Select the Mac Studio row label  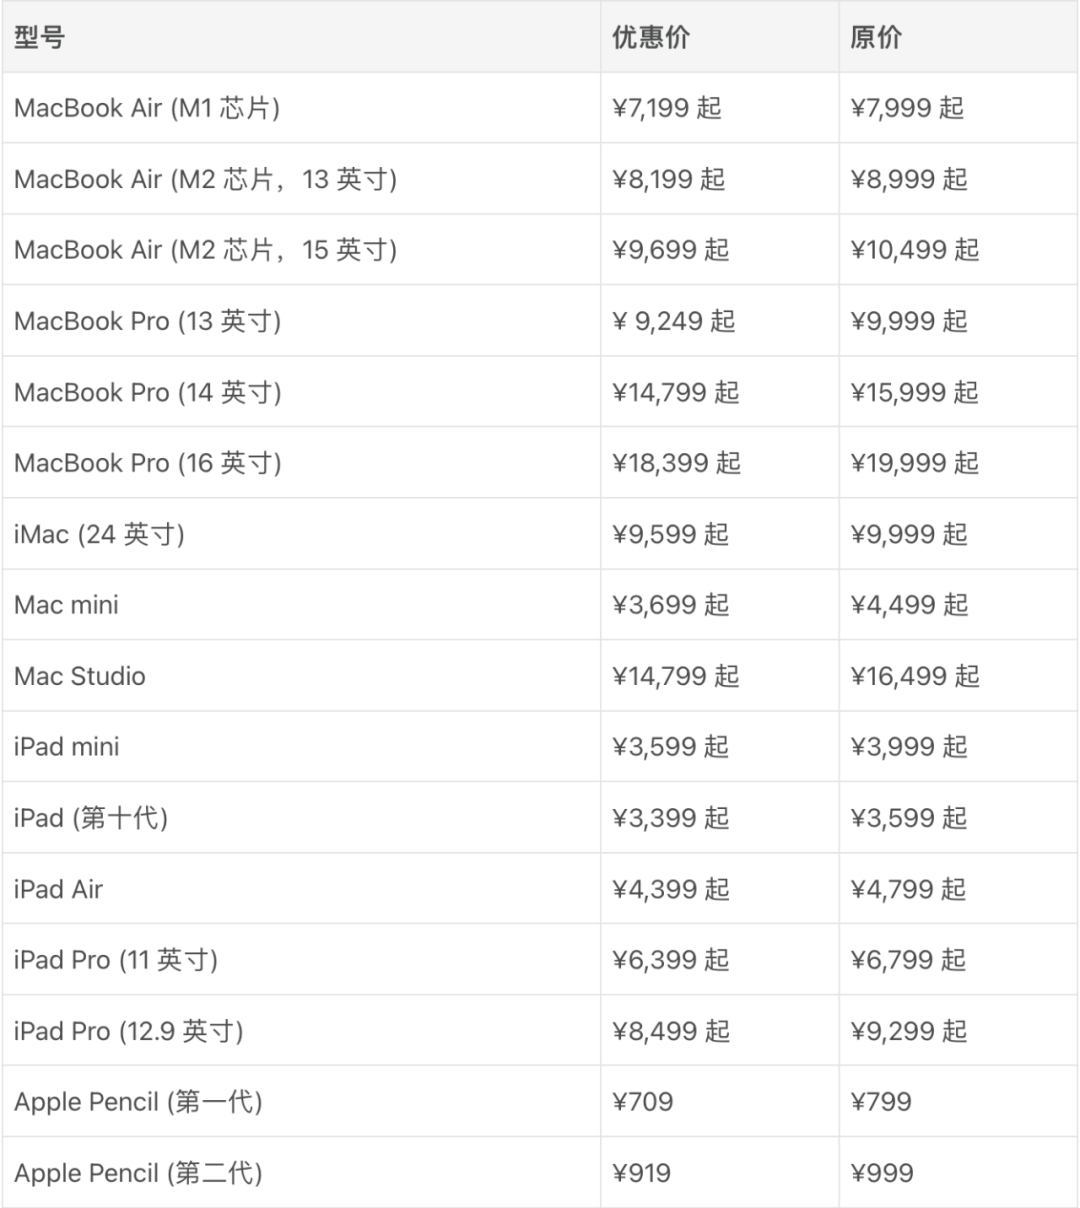click(80, 676)
